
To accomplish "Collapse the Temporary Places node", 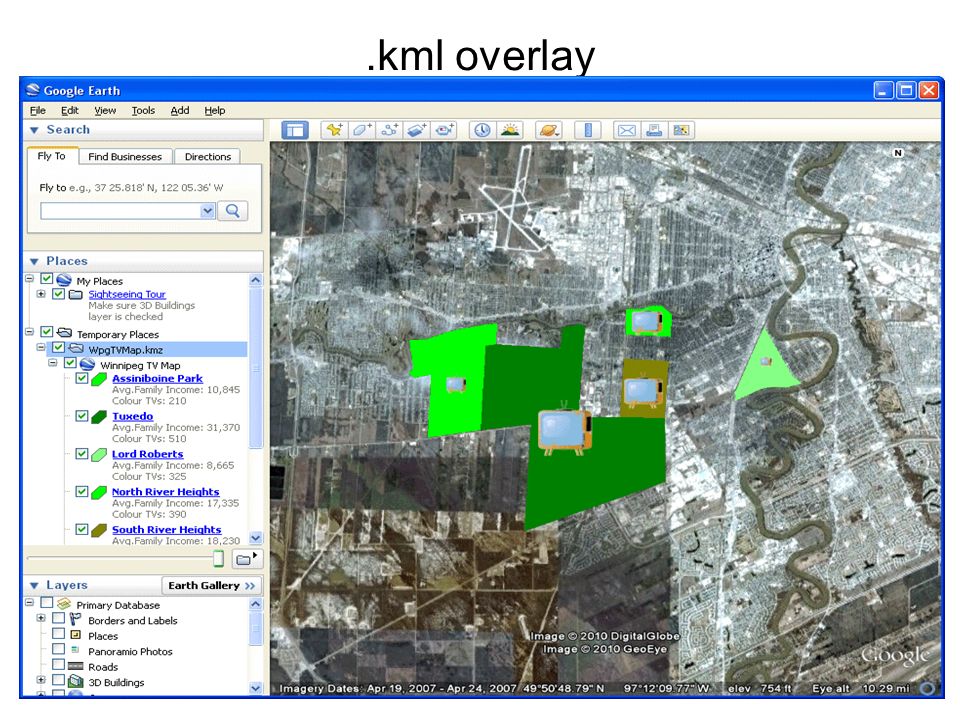I will (29, 332).
